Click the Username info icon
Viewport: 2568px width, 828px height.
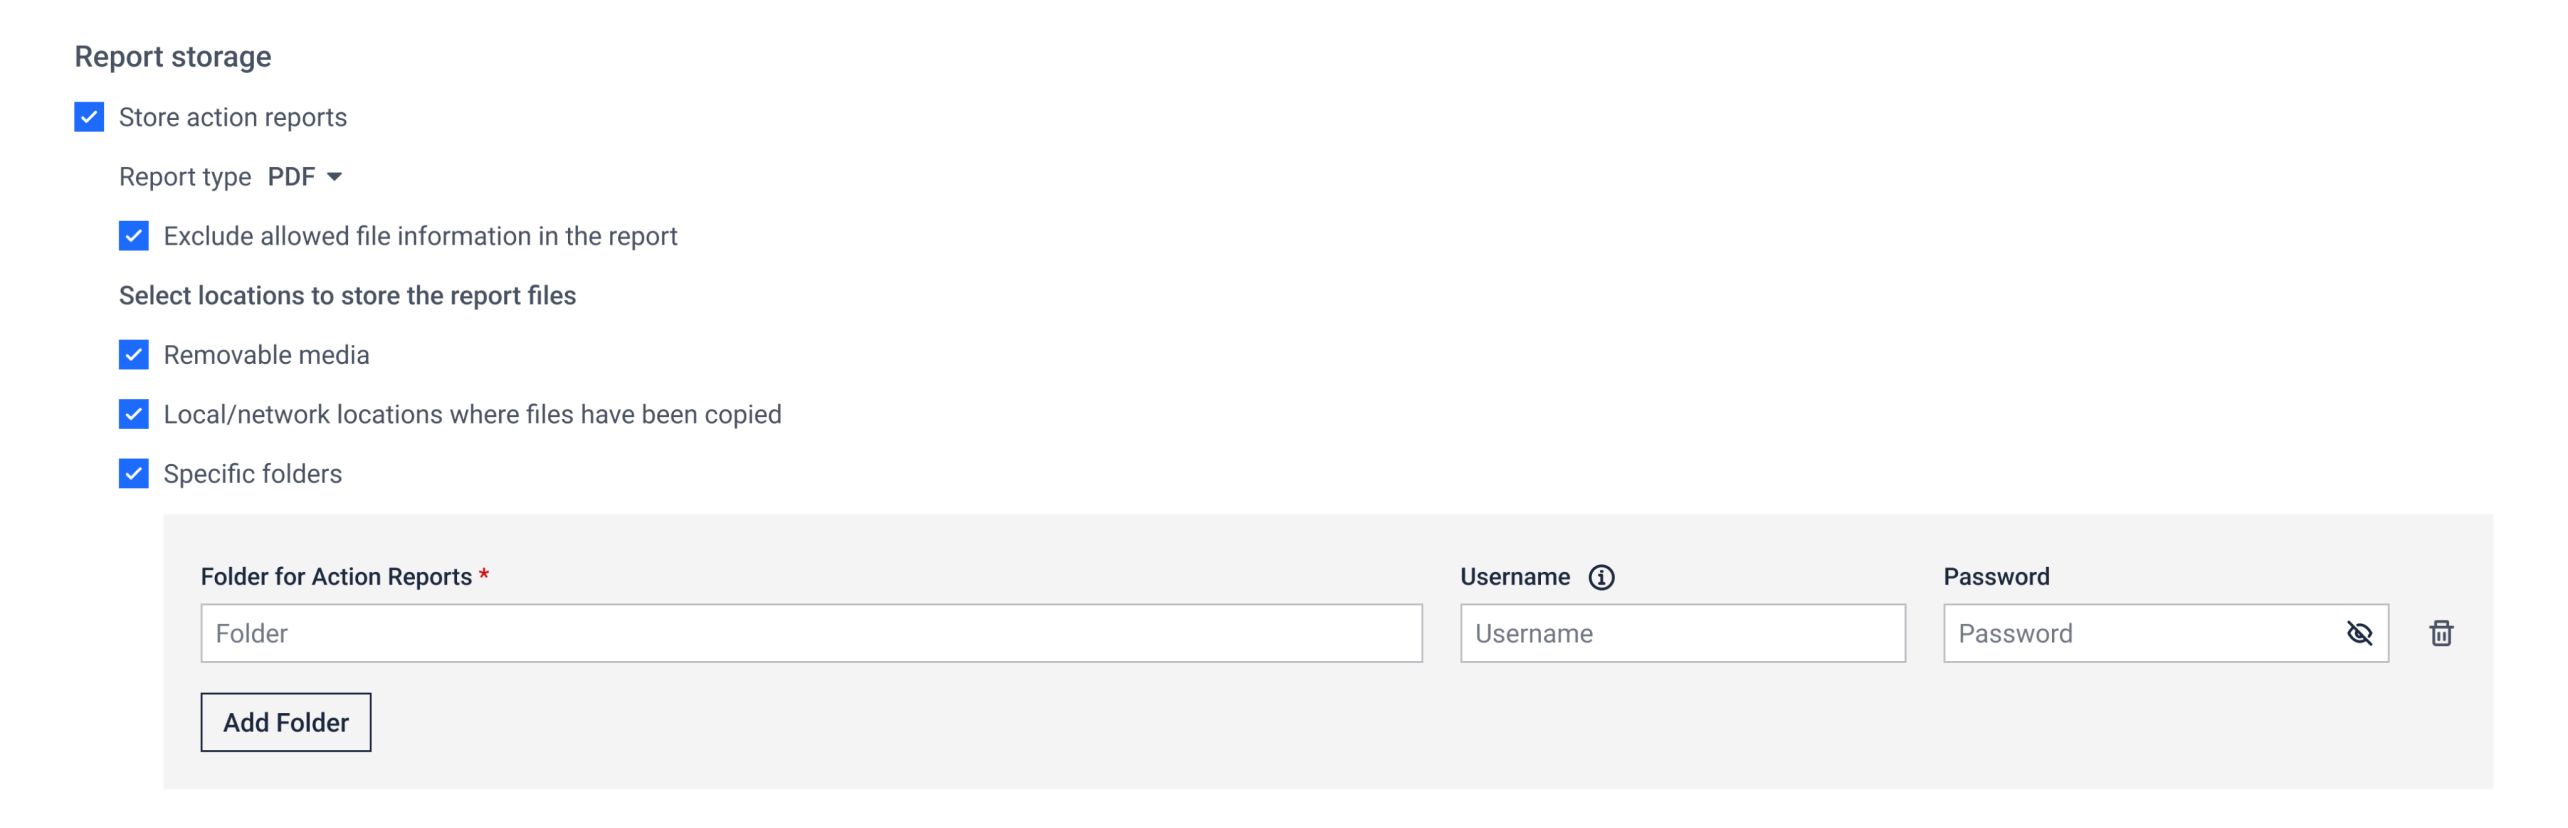coord(1601,577)
